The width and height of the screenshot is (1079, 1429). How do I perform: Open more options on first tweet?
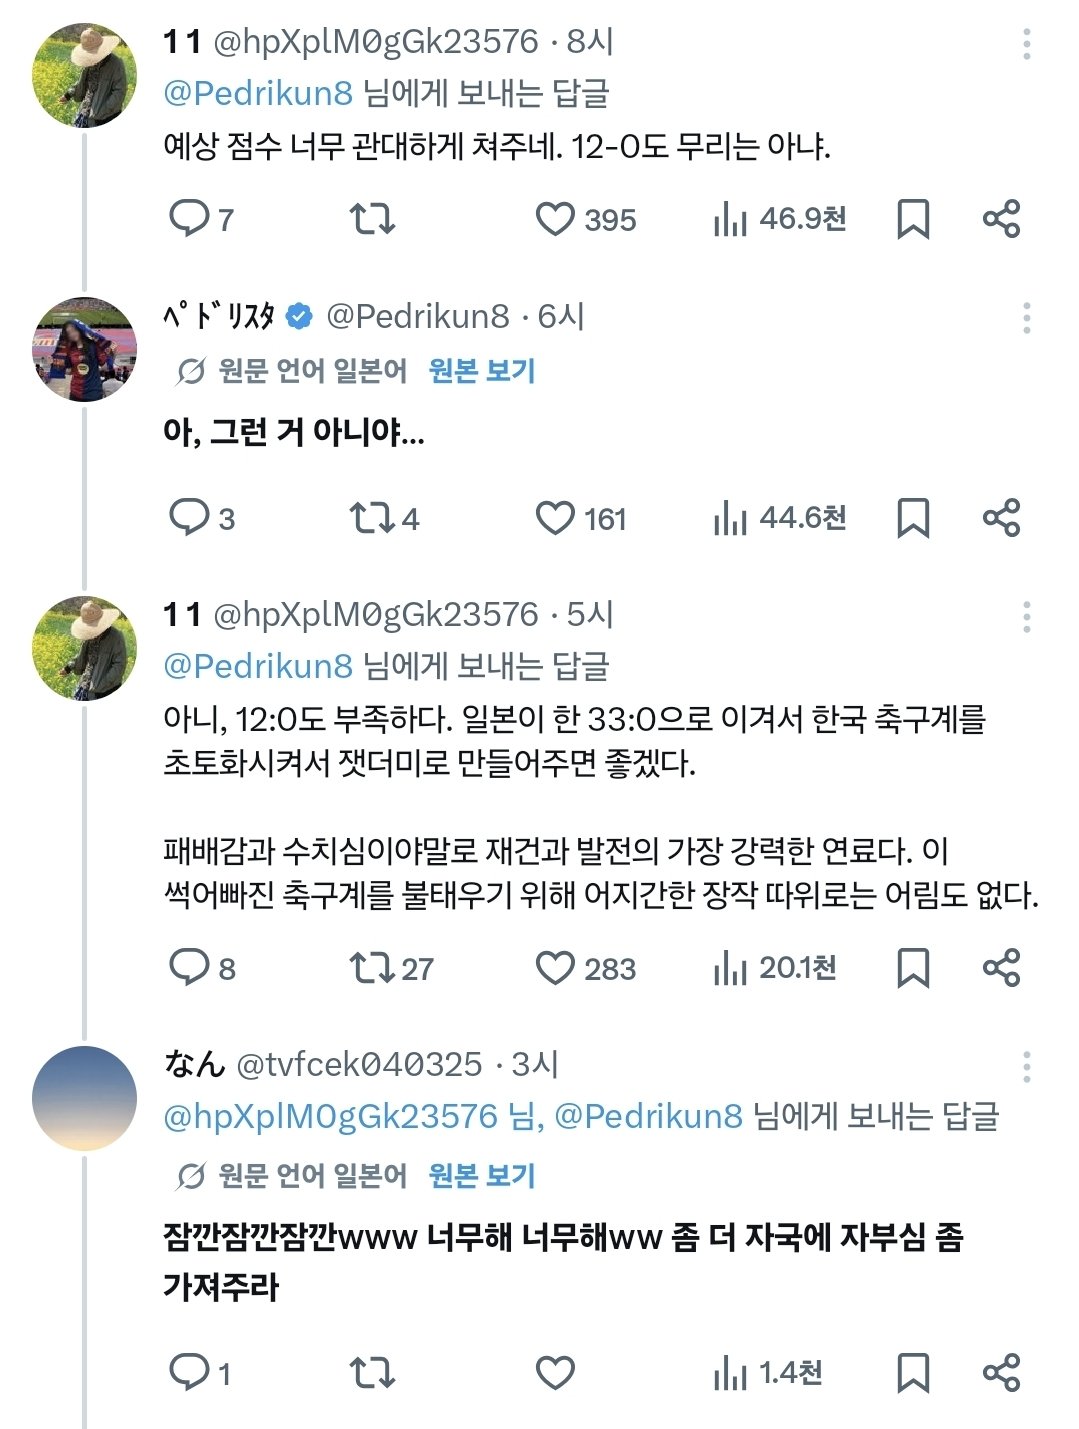tap(1027, 44)
